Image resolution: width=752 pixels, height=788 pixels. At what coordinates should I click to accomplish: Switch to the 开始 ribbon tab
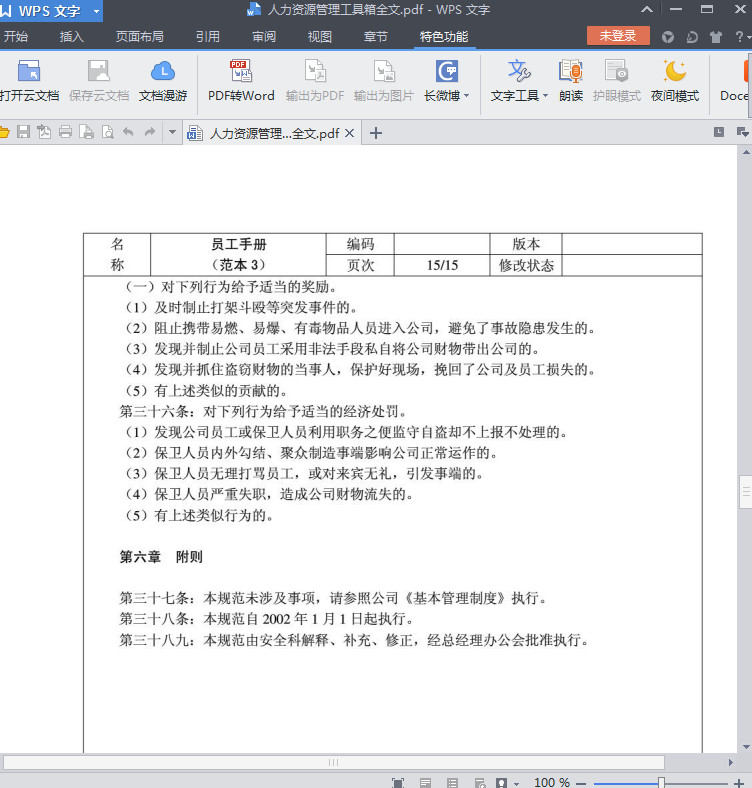point(16,37)
